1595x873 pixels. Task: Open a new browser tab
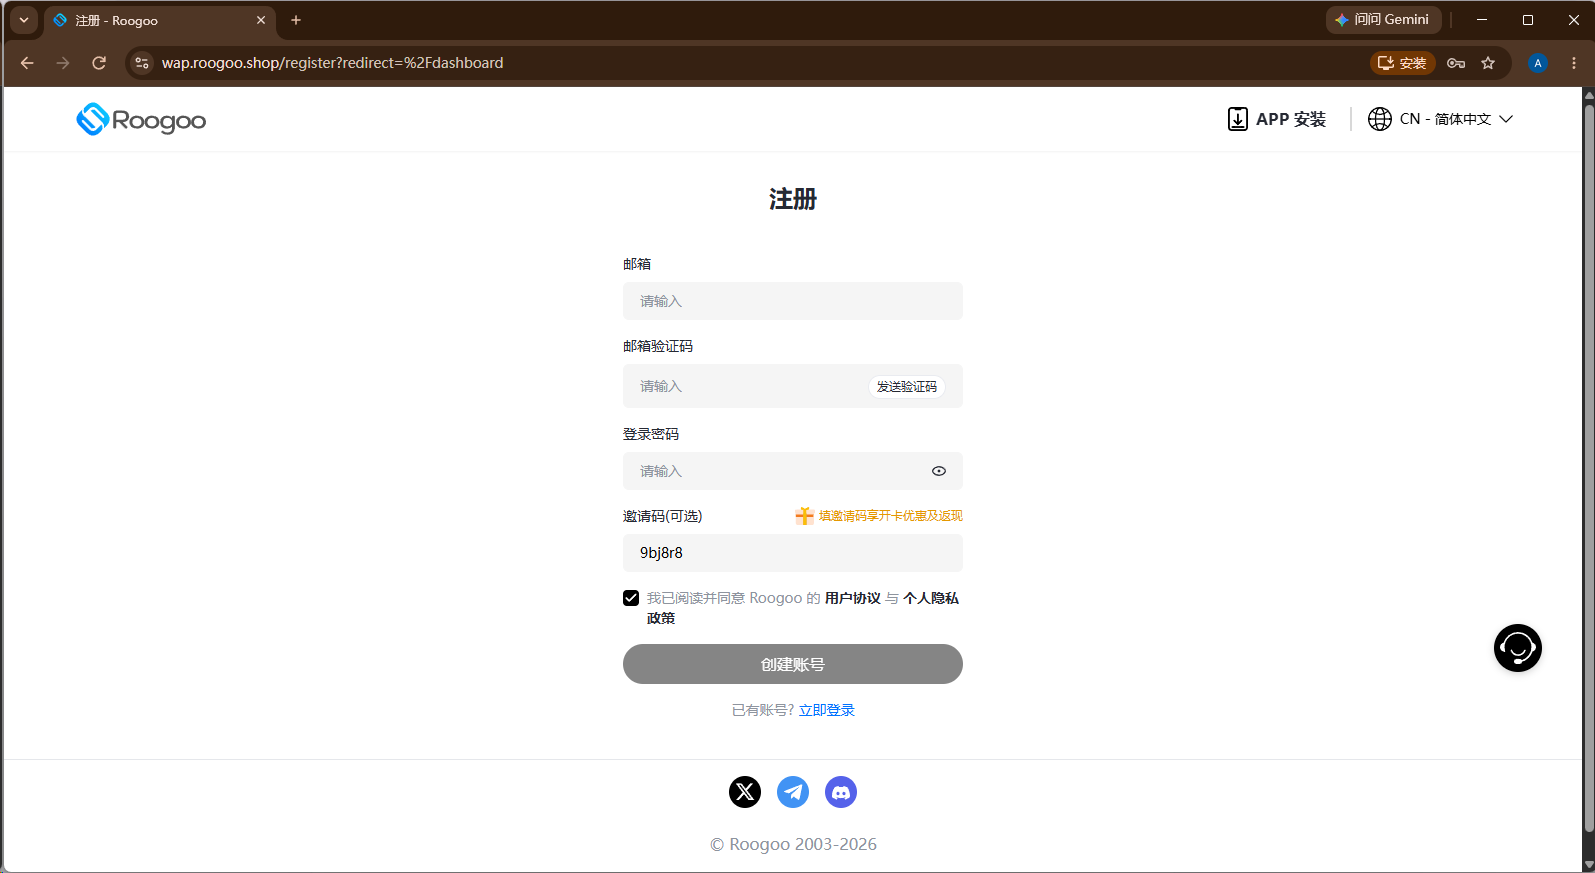tap(296, 20)
